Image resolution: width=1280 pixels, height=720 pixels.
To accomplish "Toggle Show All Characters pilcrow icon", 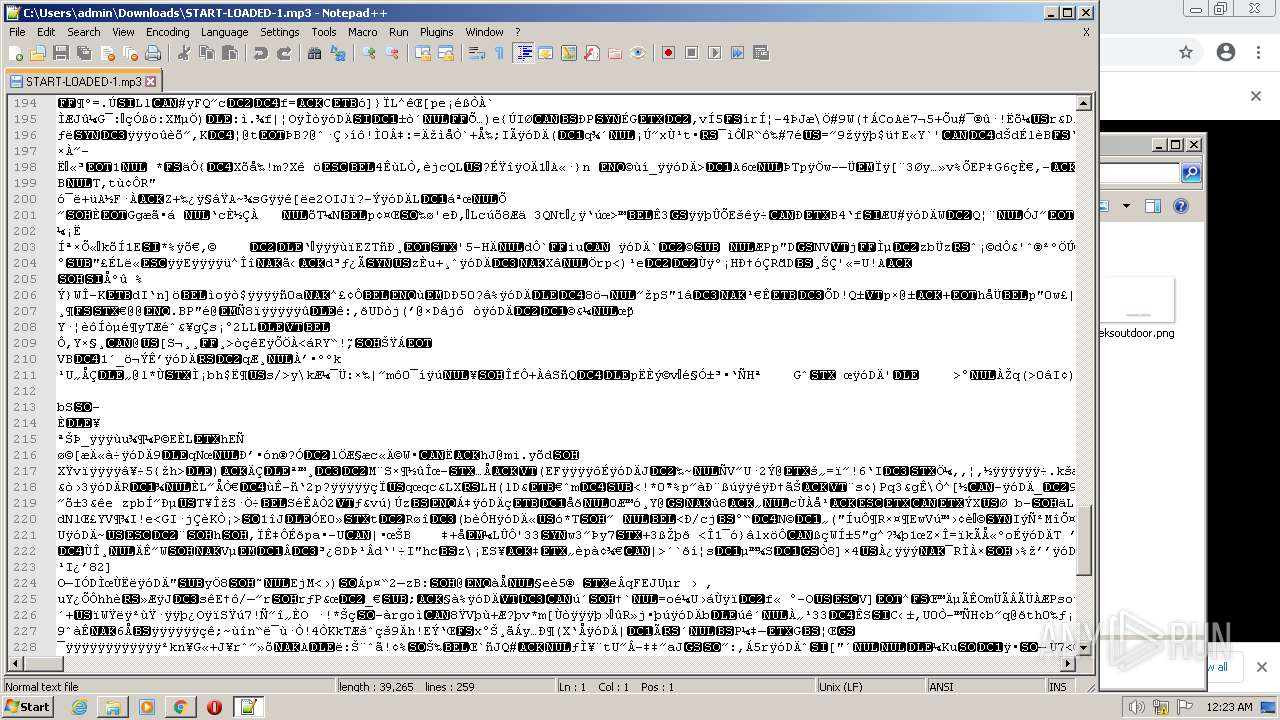I will [500, 53].
